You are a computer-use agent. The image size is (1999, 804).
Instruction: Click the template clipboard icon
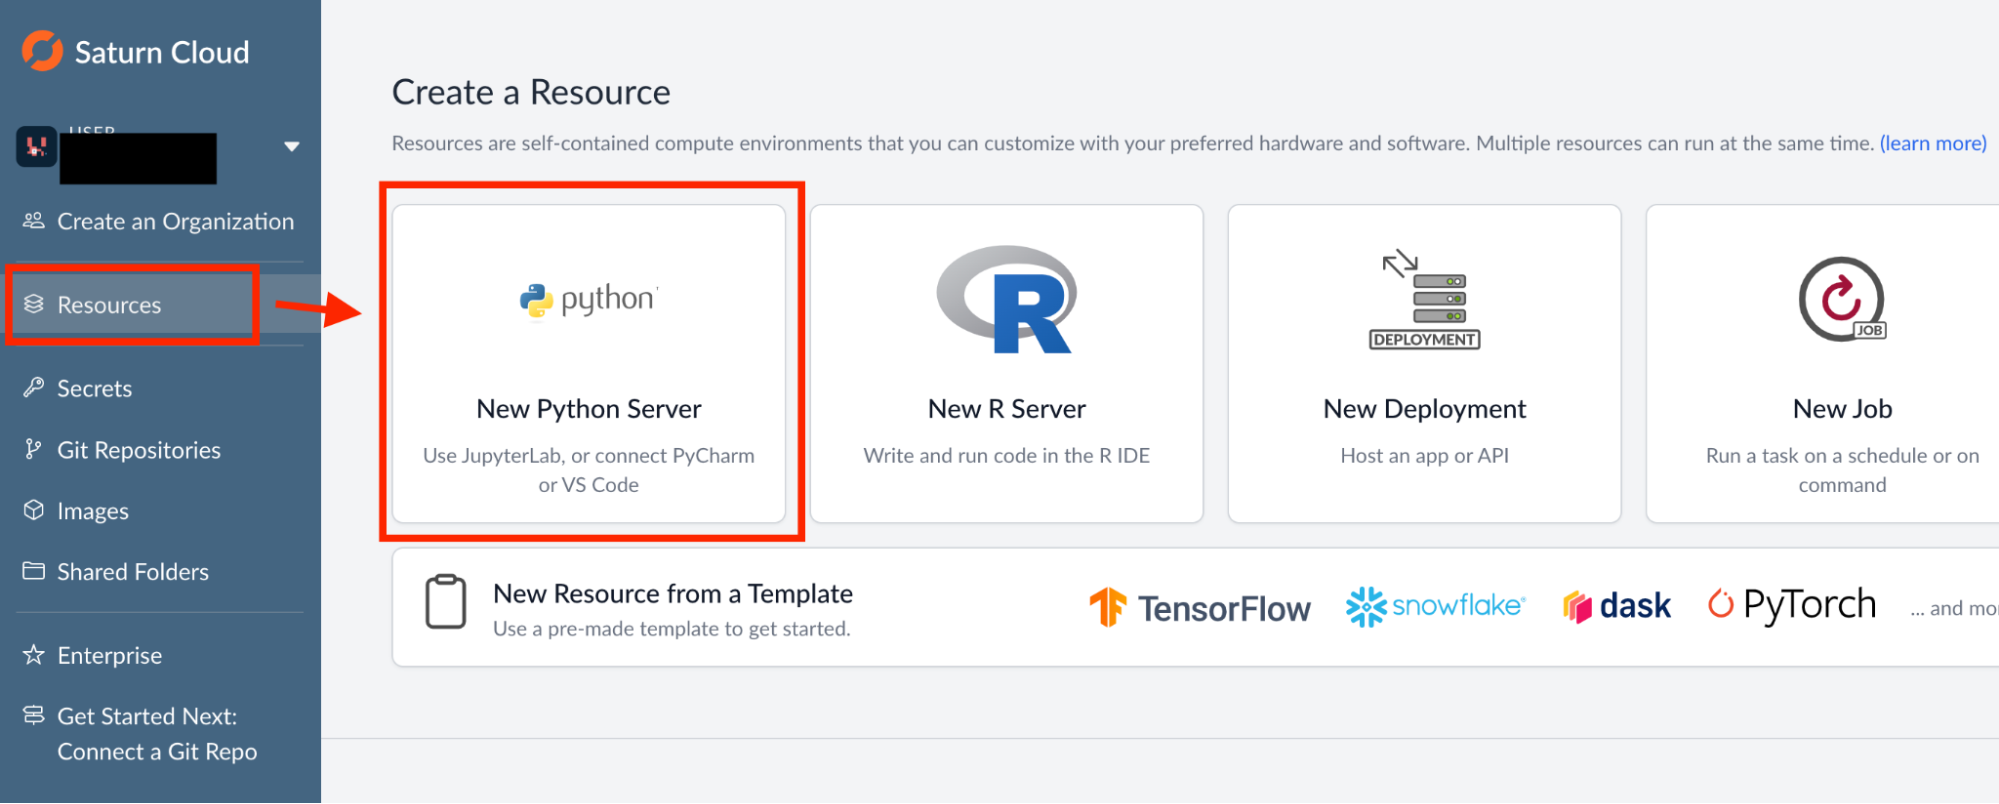click(x=446, y=602)
